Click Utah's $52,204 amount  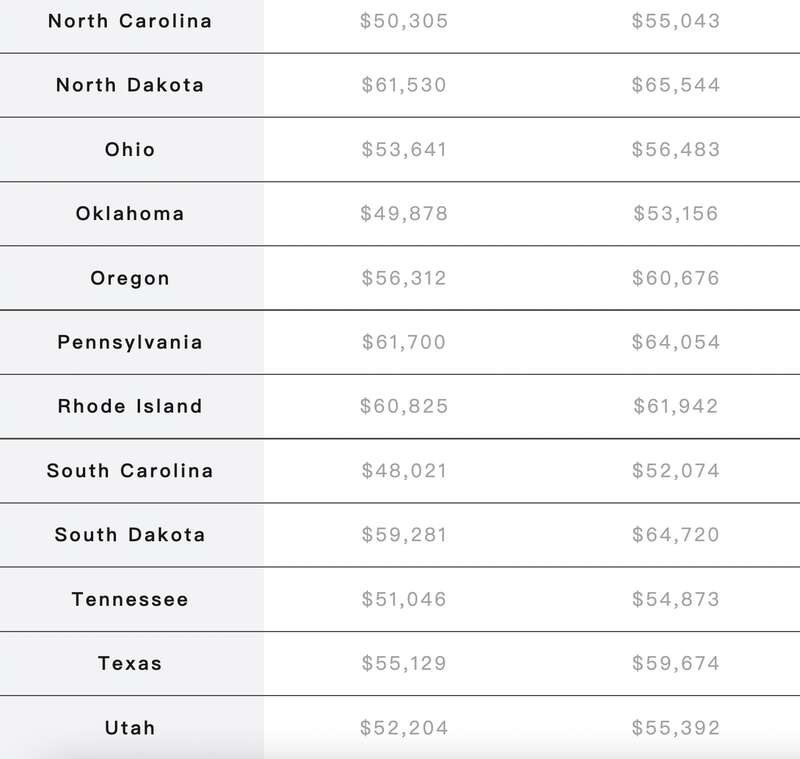pos(404,727)
